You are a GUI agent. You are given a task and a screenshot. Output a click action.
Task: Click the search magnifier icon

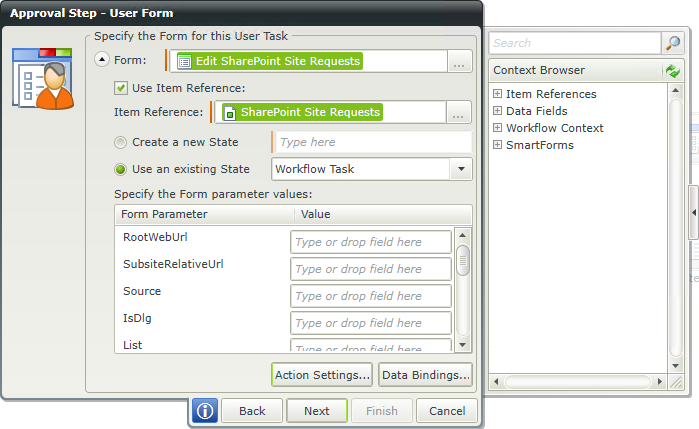click(674, 43)
